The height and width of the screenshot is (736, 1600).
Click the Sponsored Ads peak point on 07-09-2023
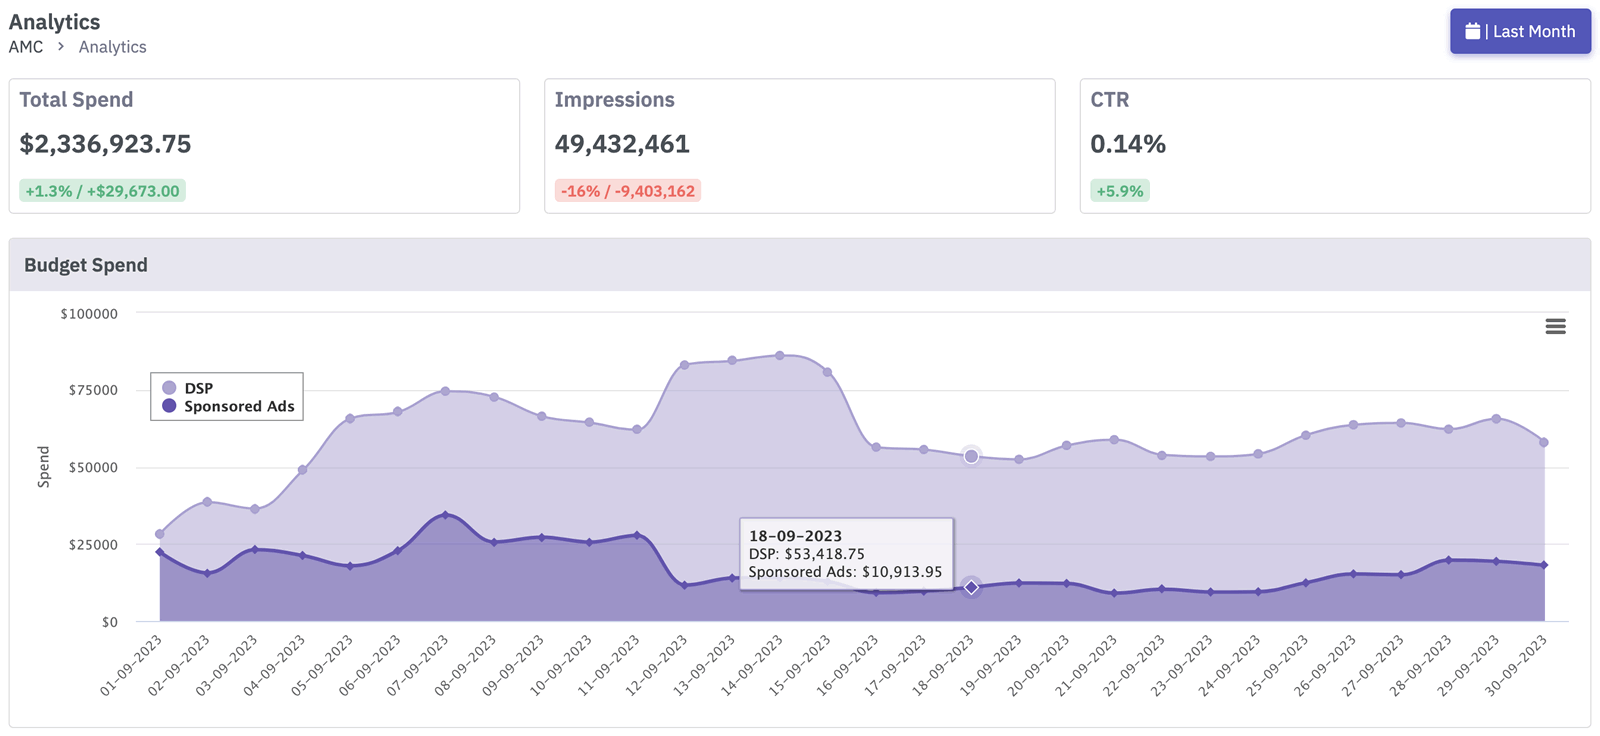[x=446, y=515]
